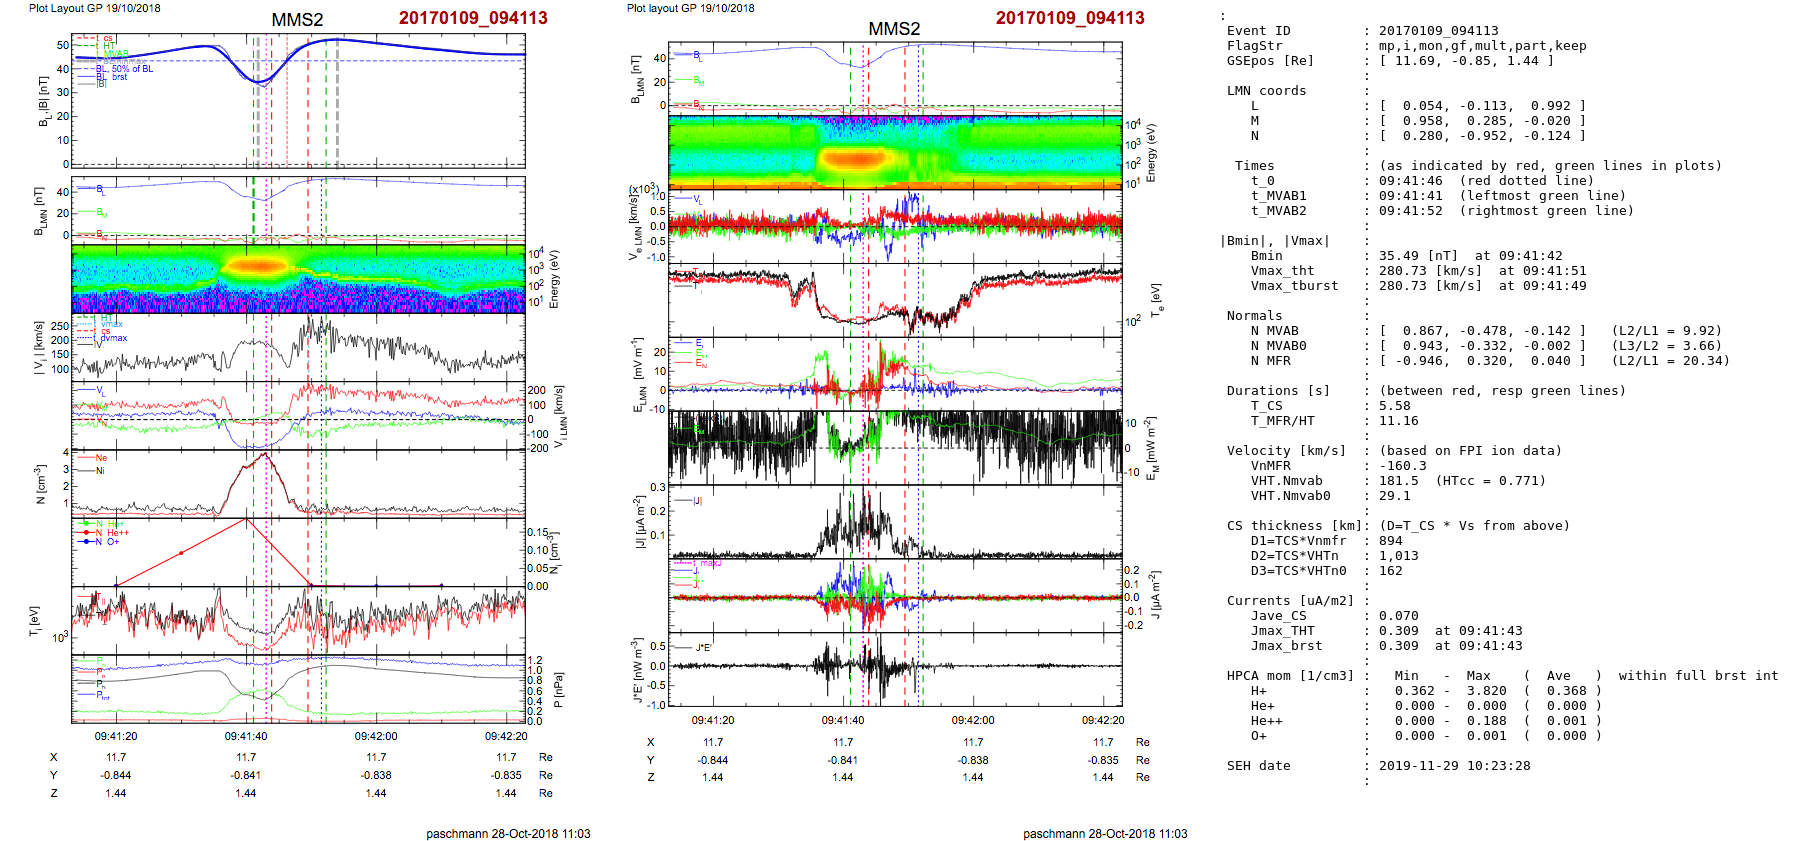Image resolution: width=1804 pixels, height=841 pixels.
Task: Click the orange hot spot in left energy spectrogram
Action: pos(258,266)
